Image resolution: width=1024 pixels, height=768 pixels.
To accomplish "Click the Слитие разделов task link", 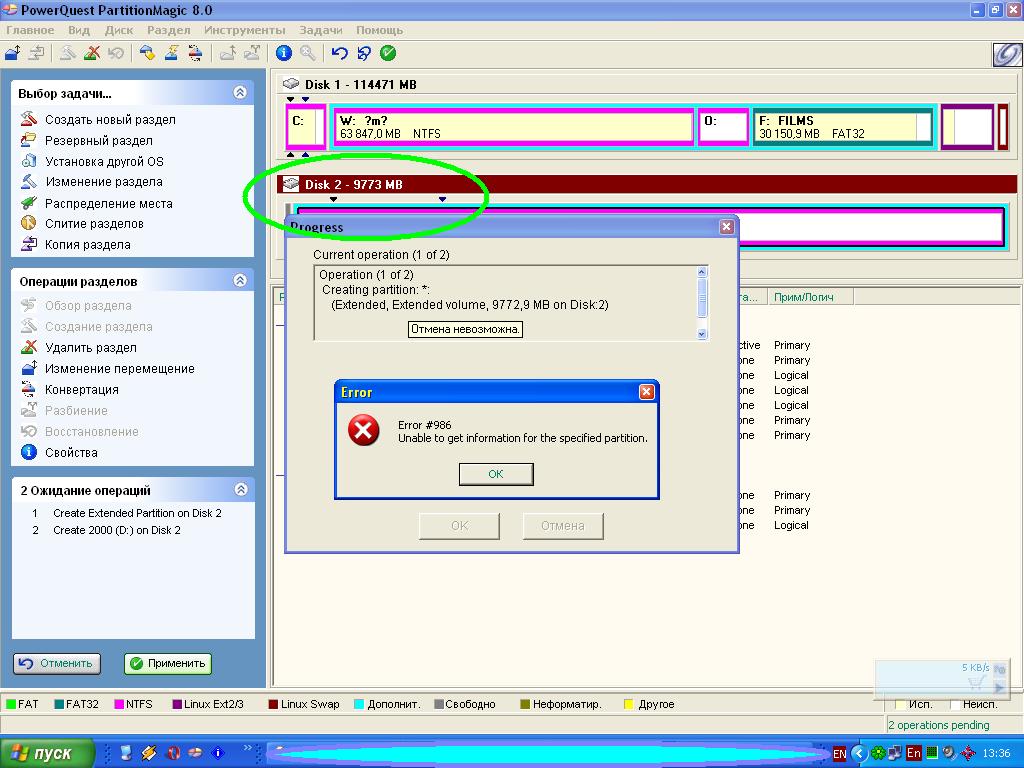I will point(94,223).
